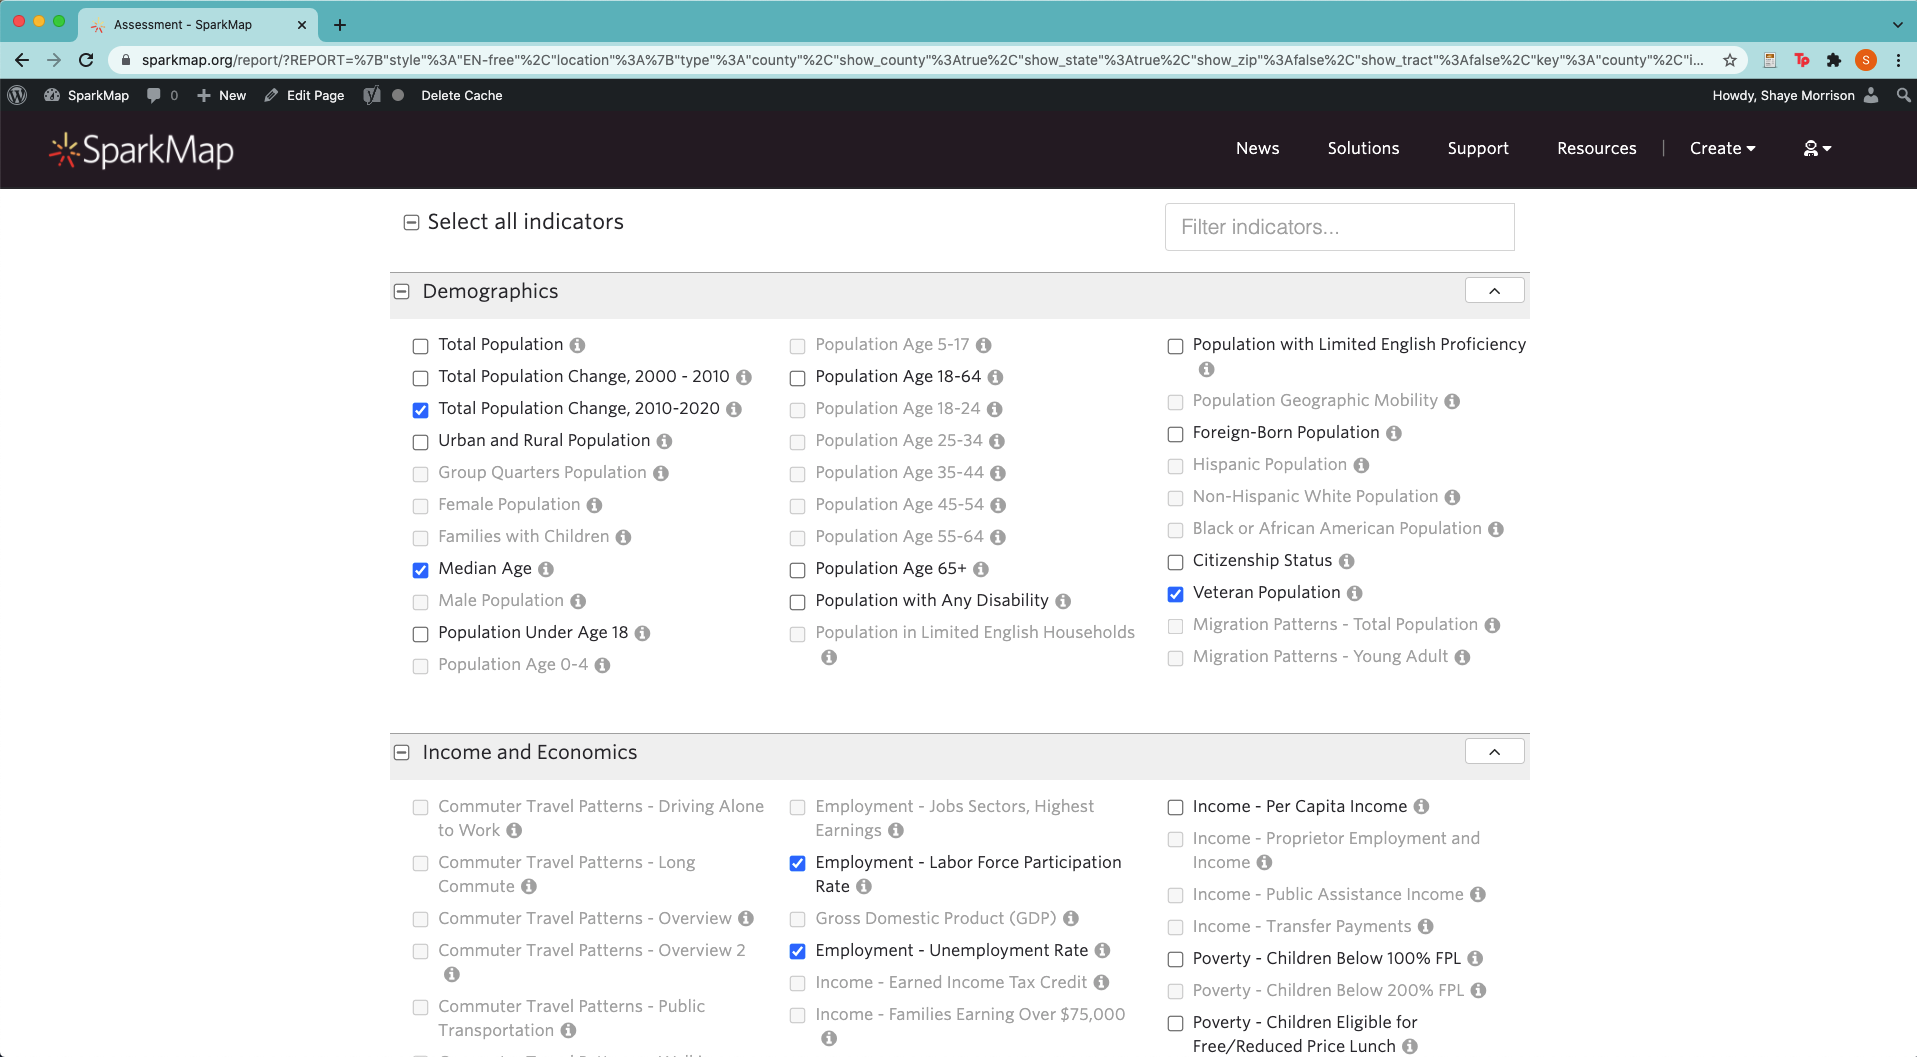
Task: Toggle the Select all indicators checkbox
Action: coord(411,222)
